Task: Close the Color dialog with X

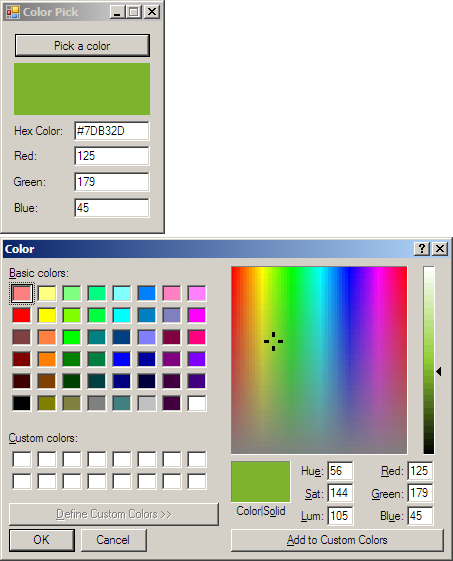Action: tap(440, 248)
